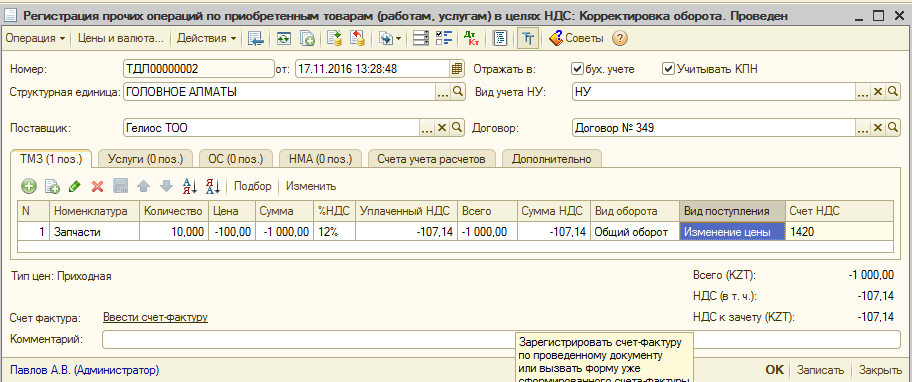This screenshot has height=382, width=912.
Task: Click the document date field
Action: (373, 69)
